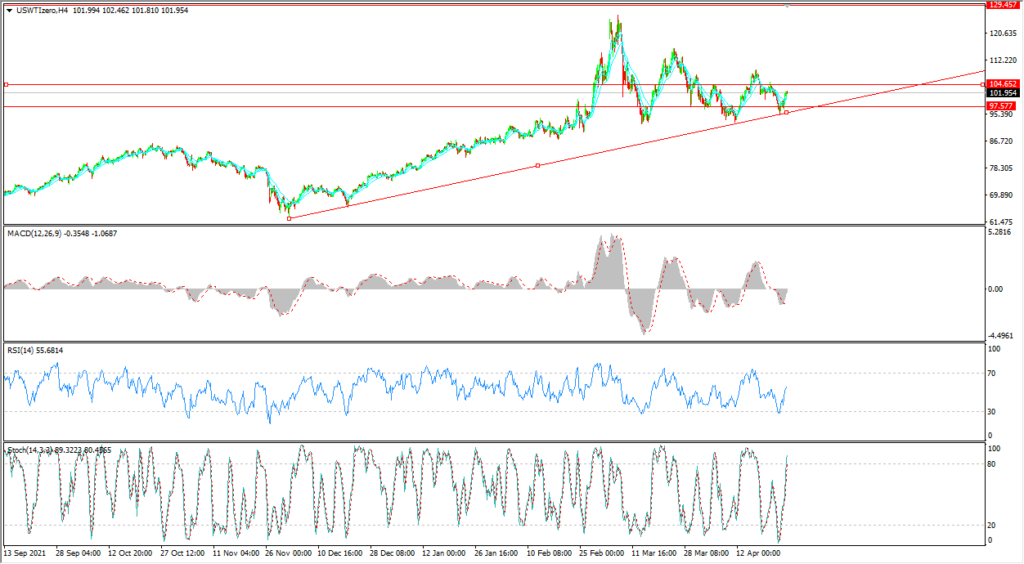Click the 86.720 price scale value
The height and width of the screenshot is (564, 1024).
click(1002, 141)
